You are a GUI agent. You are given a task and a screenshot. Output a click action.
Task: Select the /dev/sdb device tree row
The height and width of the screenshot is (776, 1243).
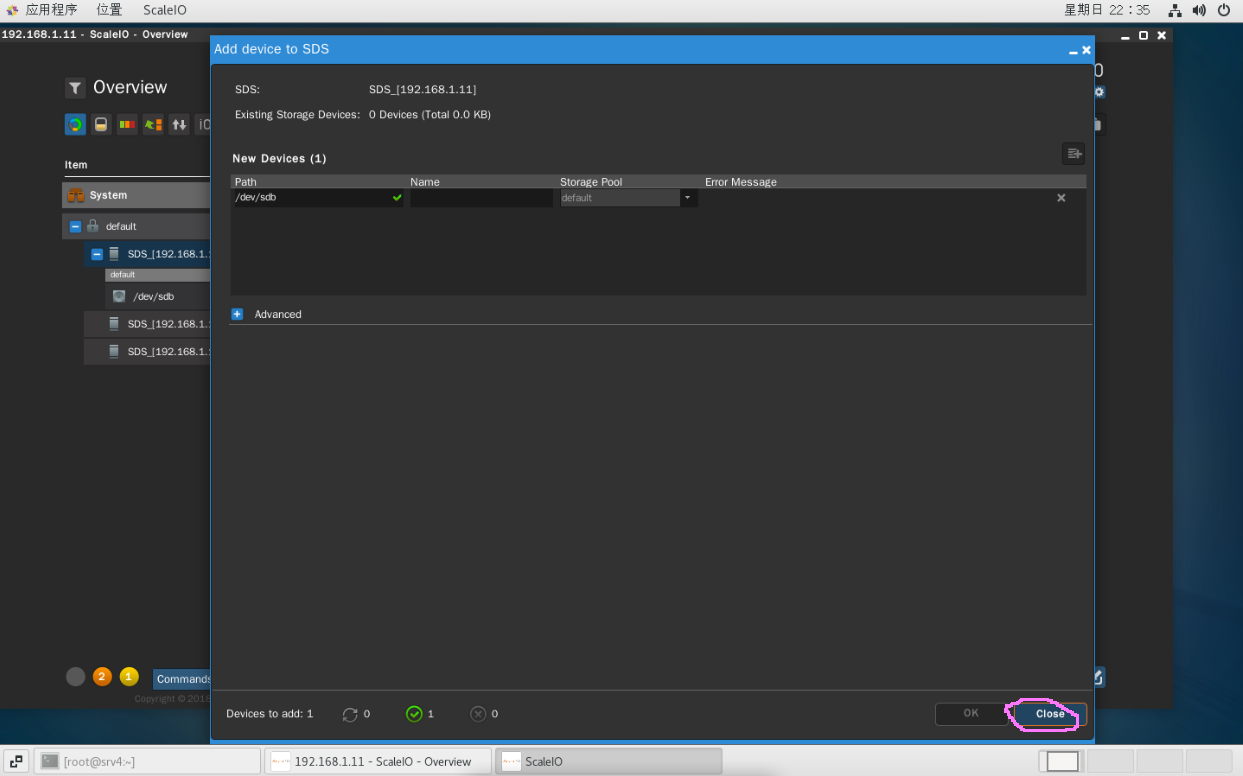(x=158, y=296)
